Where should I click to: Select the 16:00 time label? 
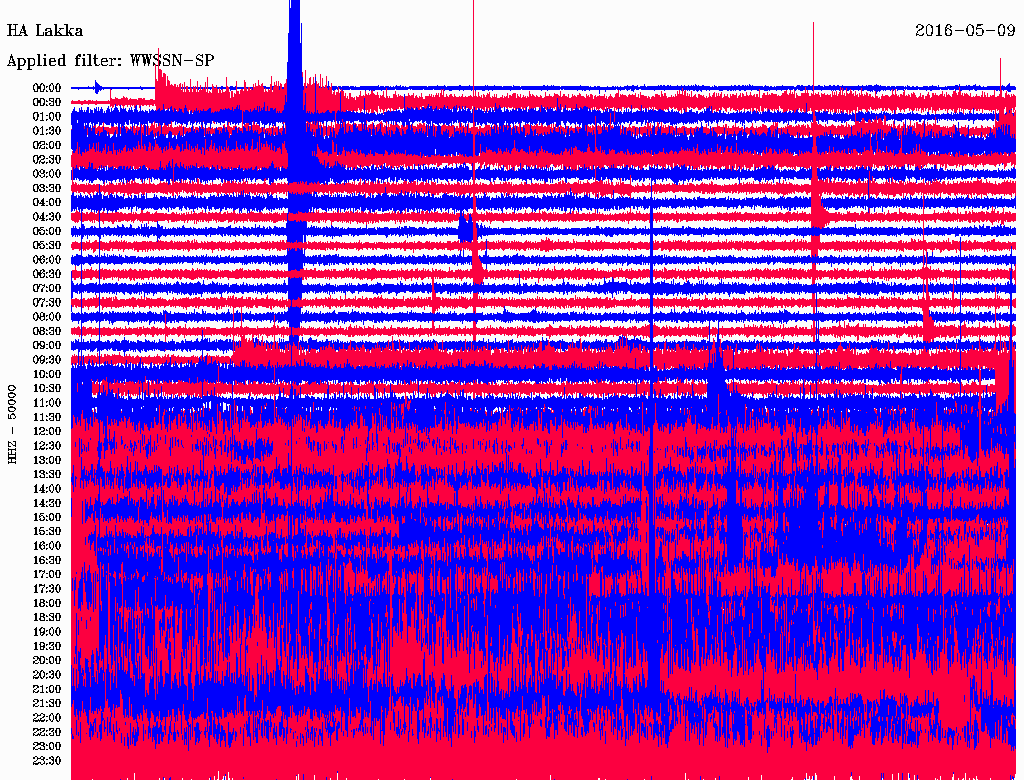point(47,546)
